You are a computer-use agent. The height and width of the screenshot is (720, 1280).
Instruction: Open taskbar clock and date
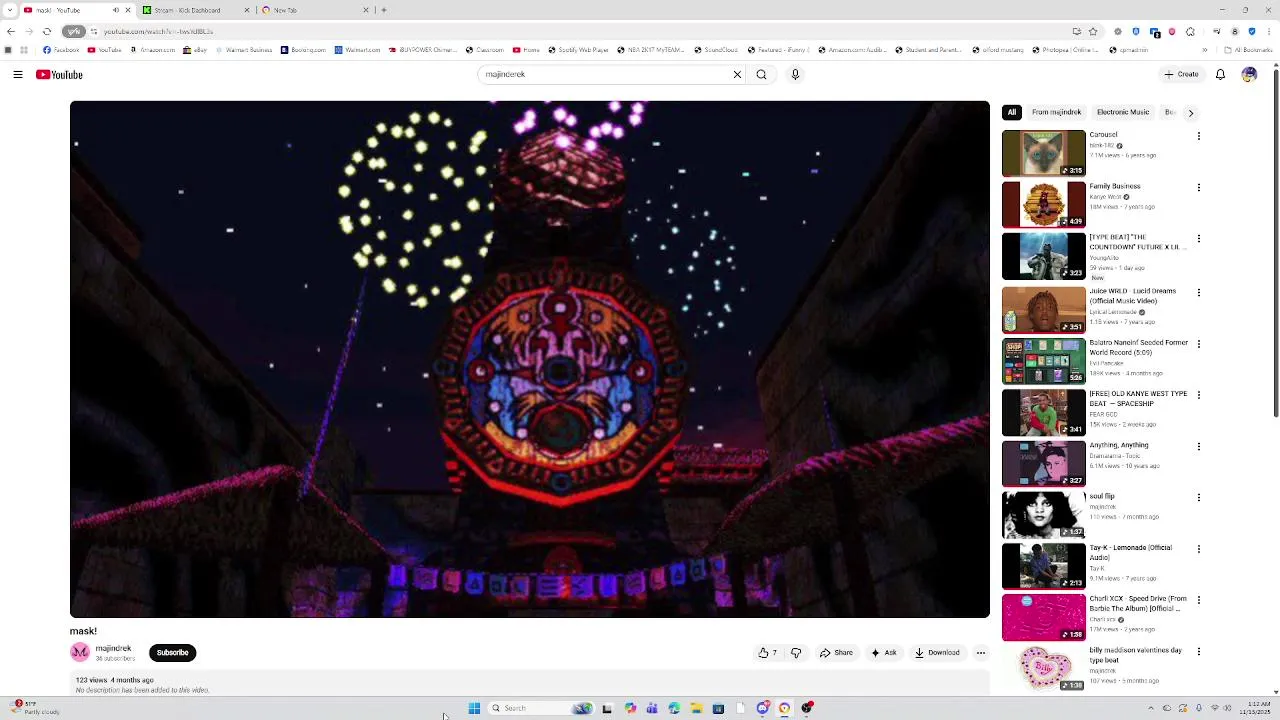(1255, 708)
